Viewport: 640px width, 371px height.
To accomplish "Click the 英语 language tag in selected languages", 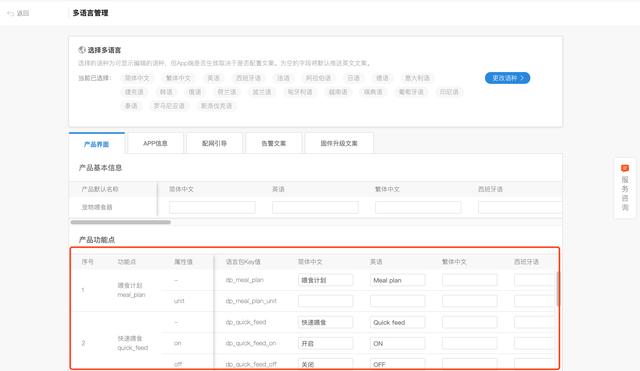I will (x=213, y=78).
